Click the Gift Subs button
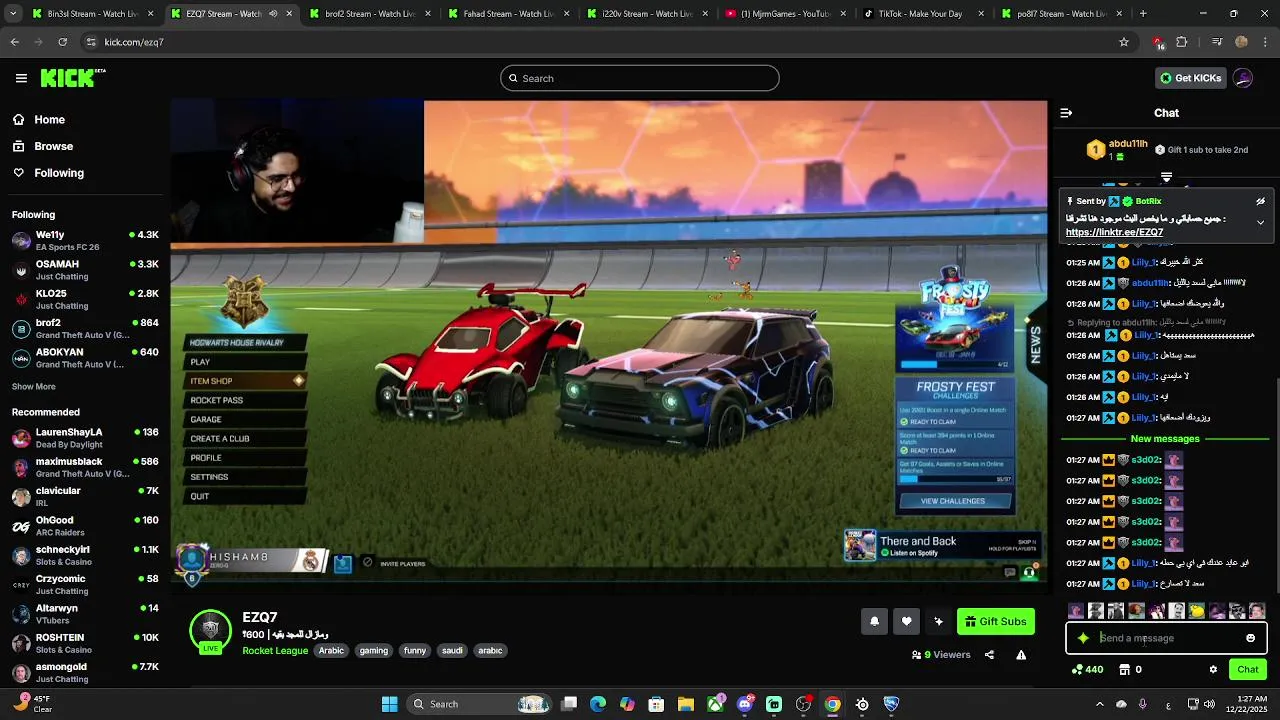Screen dimensions: 1280x720 pyautogui.click(x=995, y=621)
